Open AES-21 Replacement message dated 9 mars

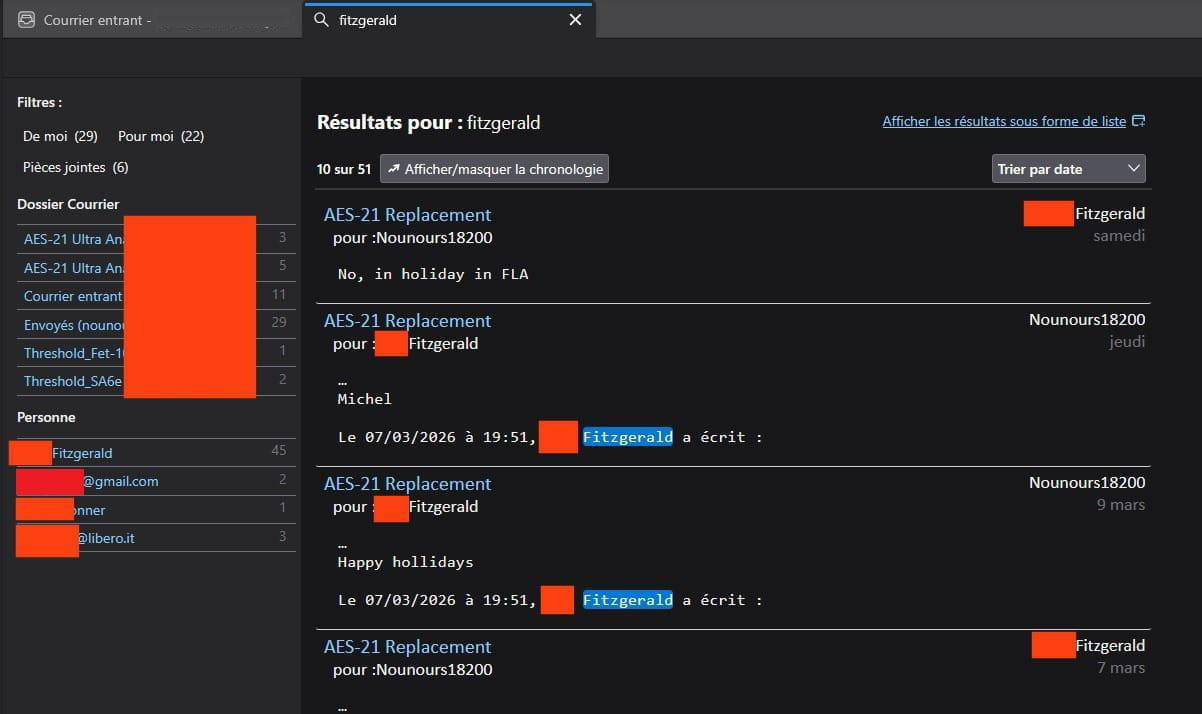click(407, 484)
